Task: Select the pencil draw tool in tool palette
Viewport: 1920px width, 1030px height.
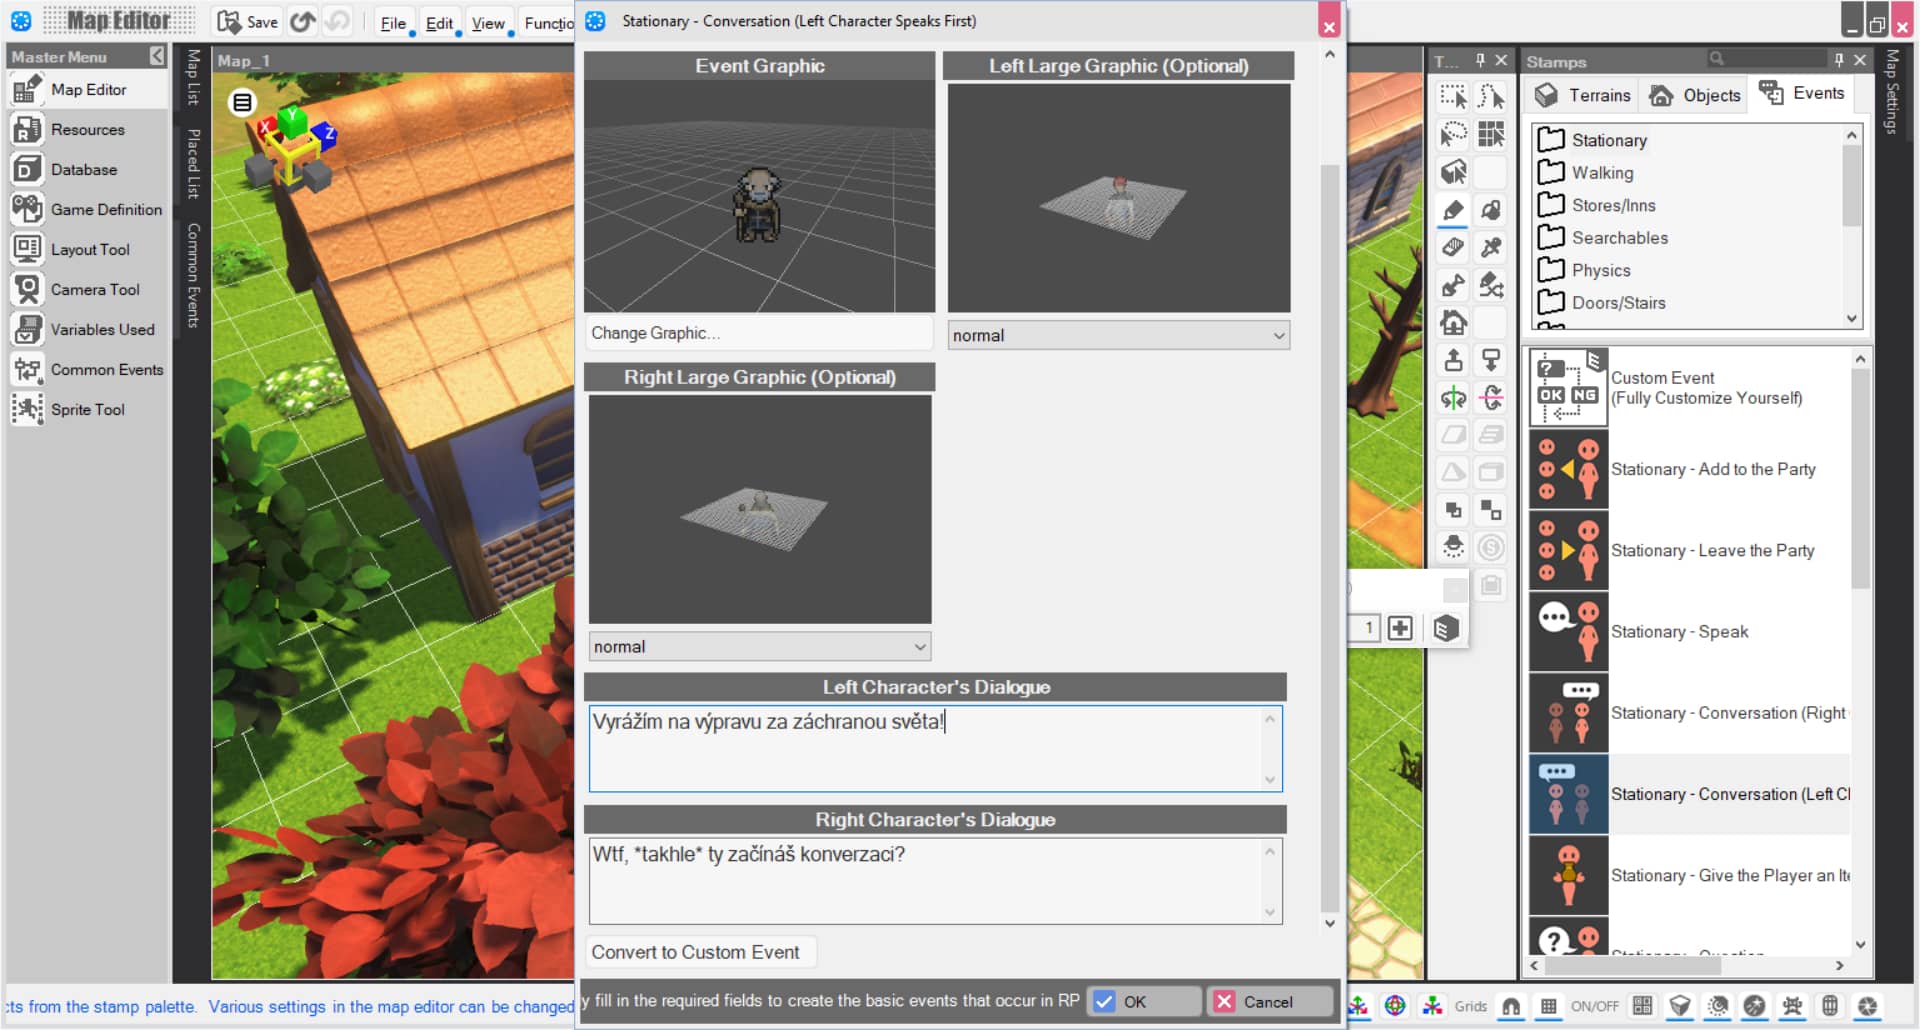Action: (x=1453, y=211)
